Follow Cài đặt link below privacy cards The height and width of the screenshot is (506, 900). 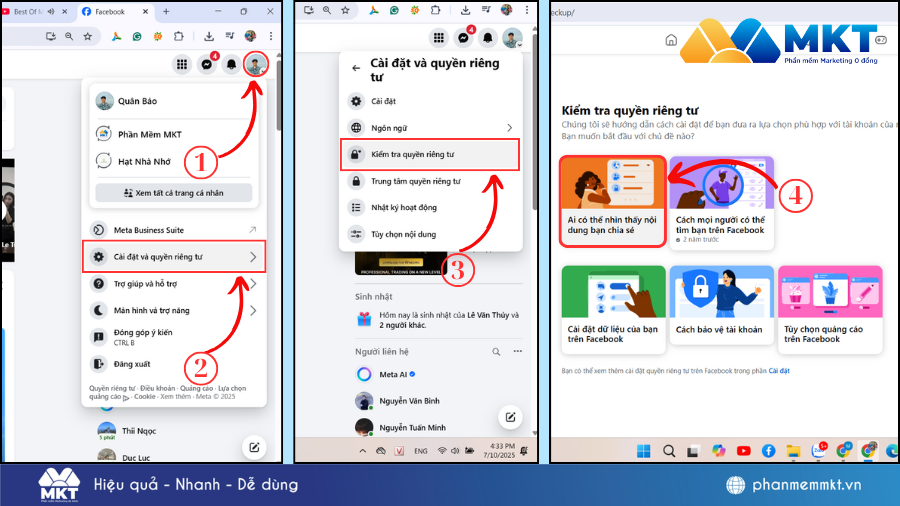pyautogui.click(x=779, y=371)
